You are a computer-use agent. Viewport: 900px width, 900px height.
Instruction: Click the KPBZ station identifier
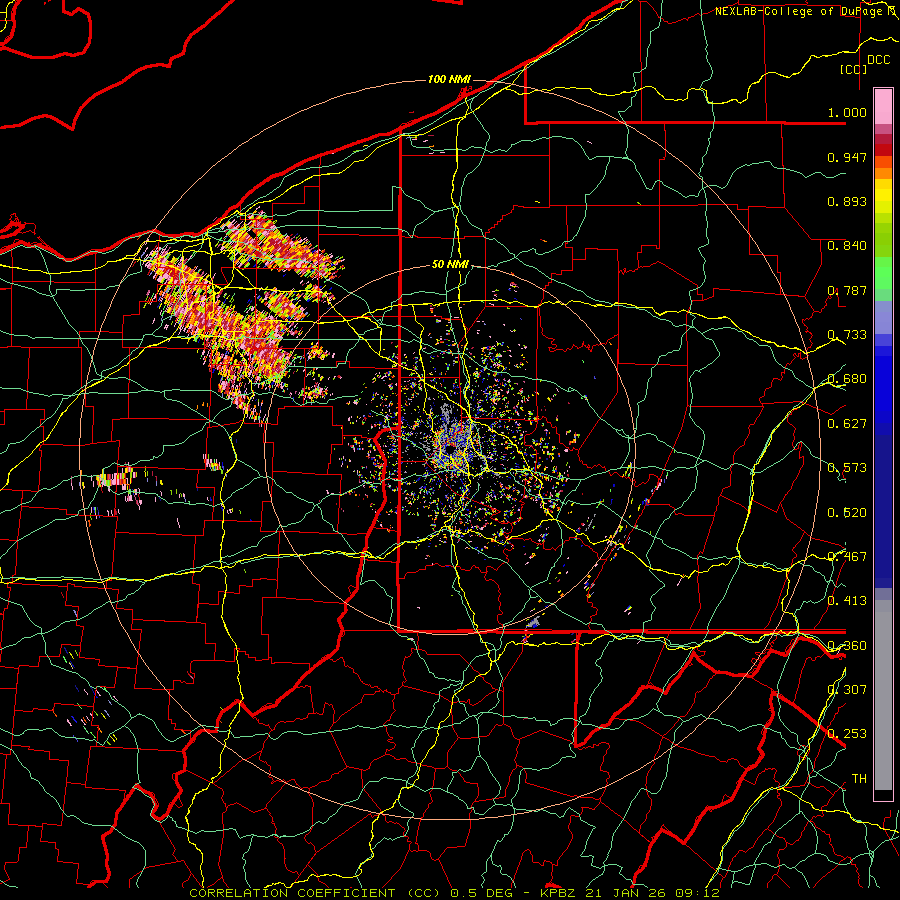pyautogui.click(x=557, y=893)
